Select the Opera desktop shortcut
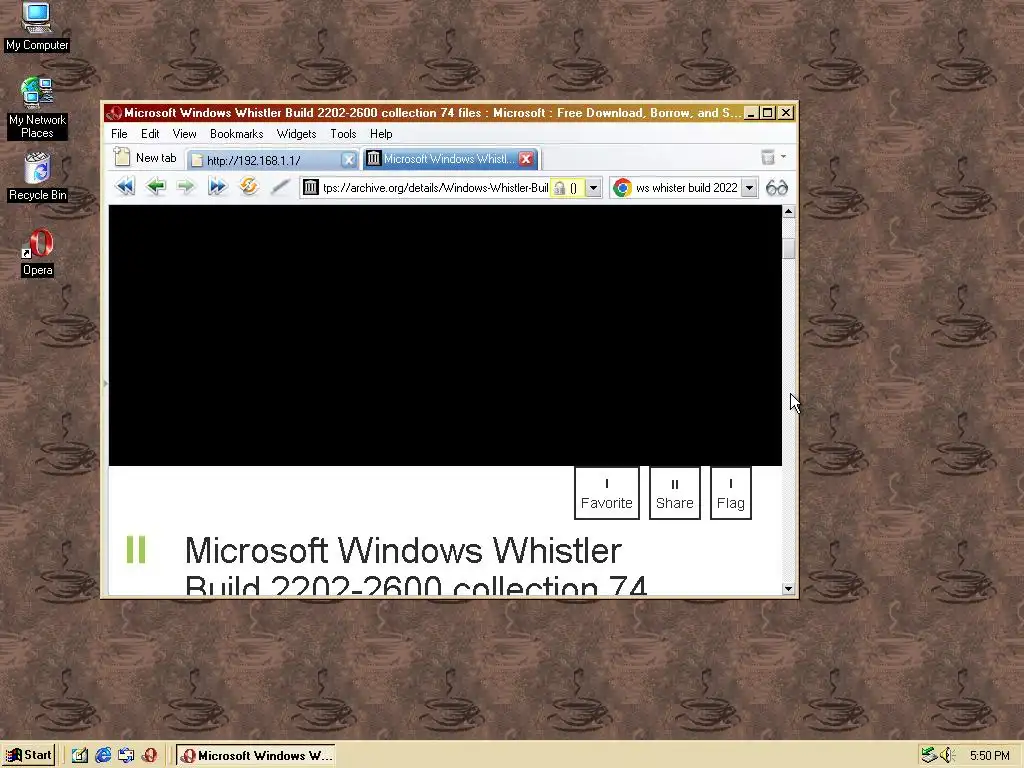The width and height of the screenshot is (1024, 768). [37, 253]
